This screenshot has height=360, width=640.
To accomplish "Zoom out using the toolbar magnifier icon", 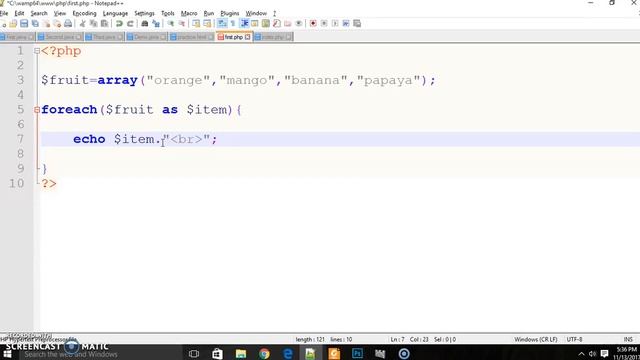I will 182,24.
